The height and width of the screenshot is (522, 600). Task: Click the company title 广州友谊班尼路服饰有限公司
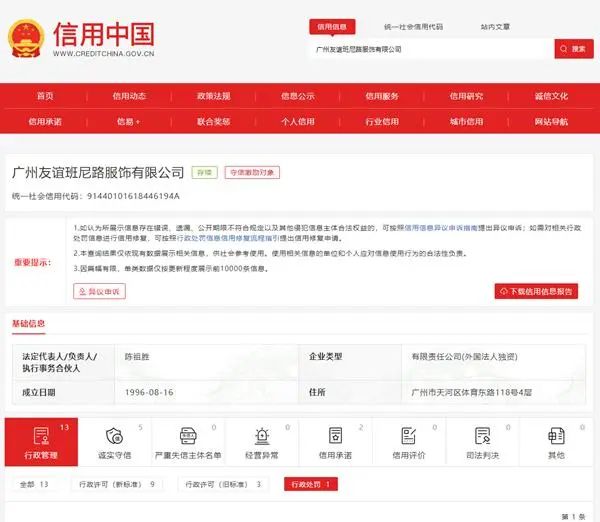pos(98,173)
